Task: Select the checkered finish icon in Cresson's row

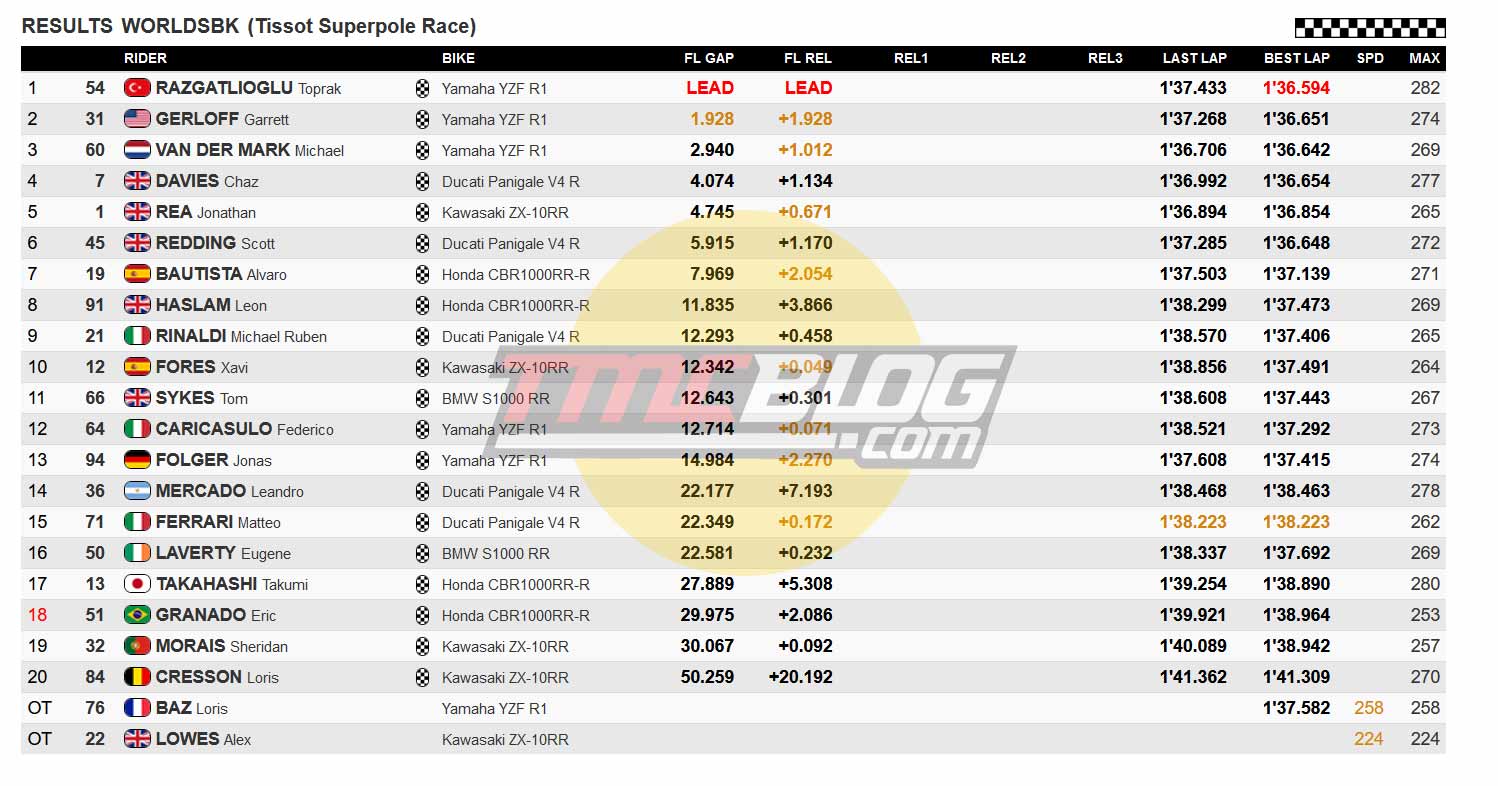Action: pos(422,677)
